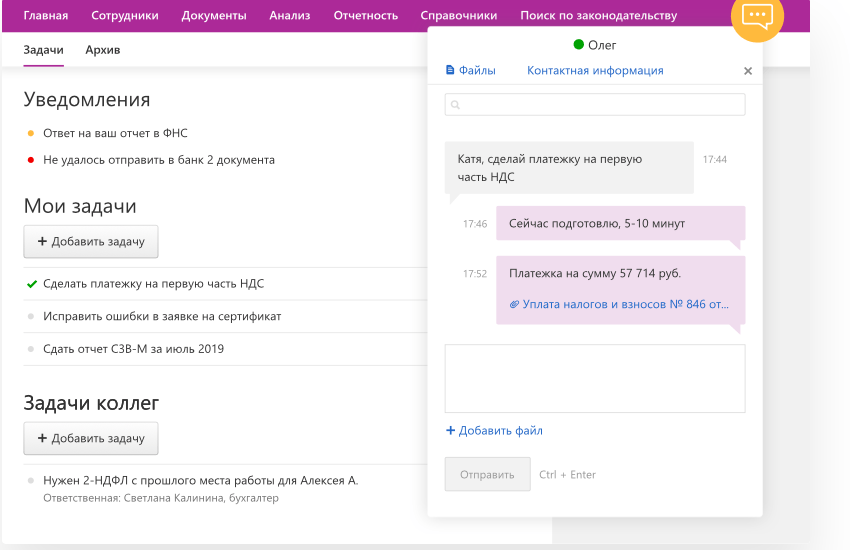The width and height of the screenshot is (850, 550).
Task: Open the Сотрудники menu
Action: tap(125, 16)
